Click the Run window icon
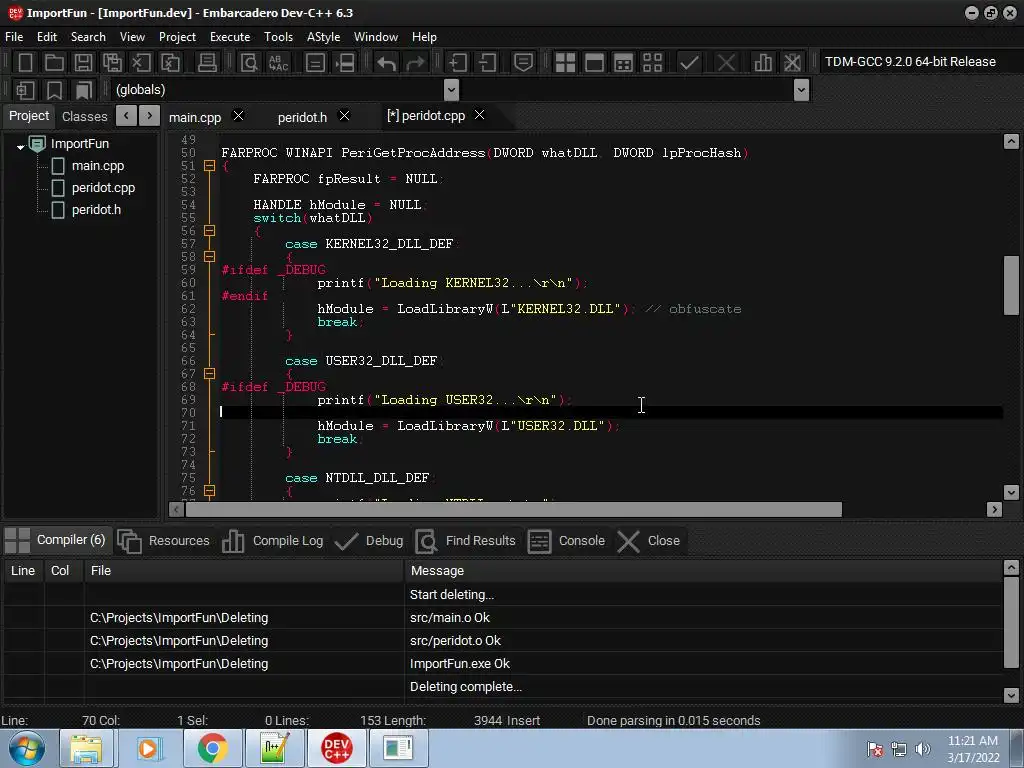The image size is (1024, 768). click(594, 63)
